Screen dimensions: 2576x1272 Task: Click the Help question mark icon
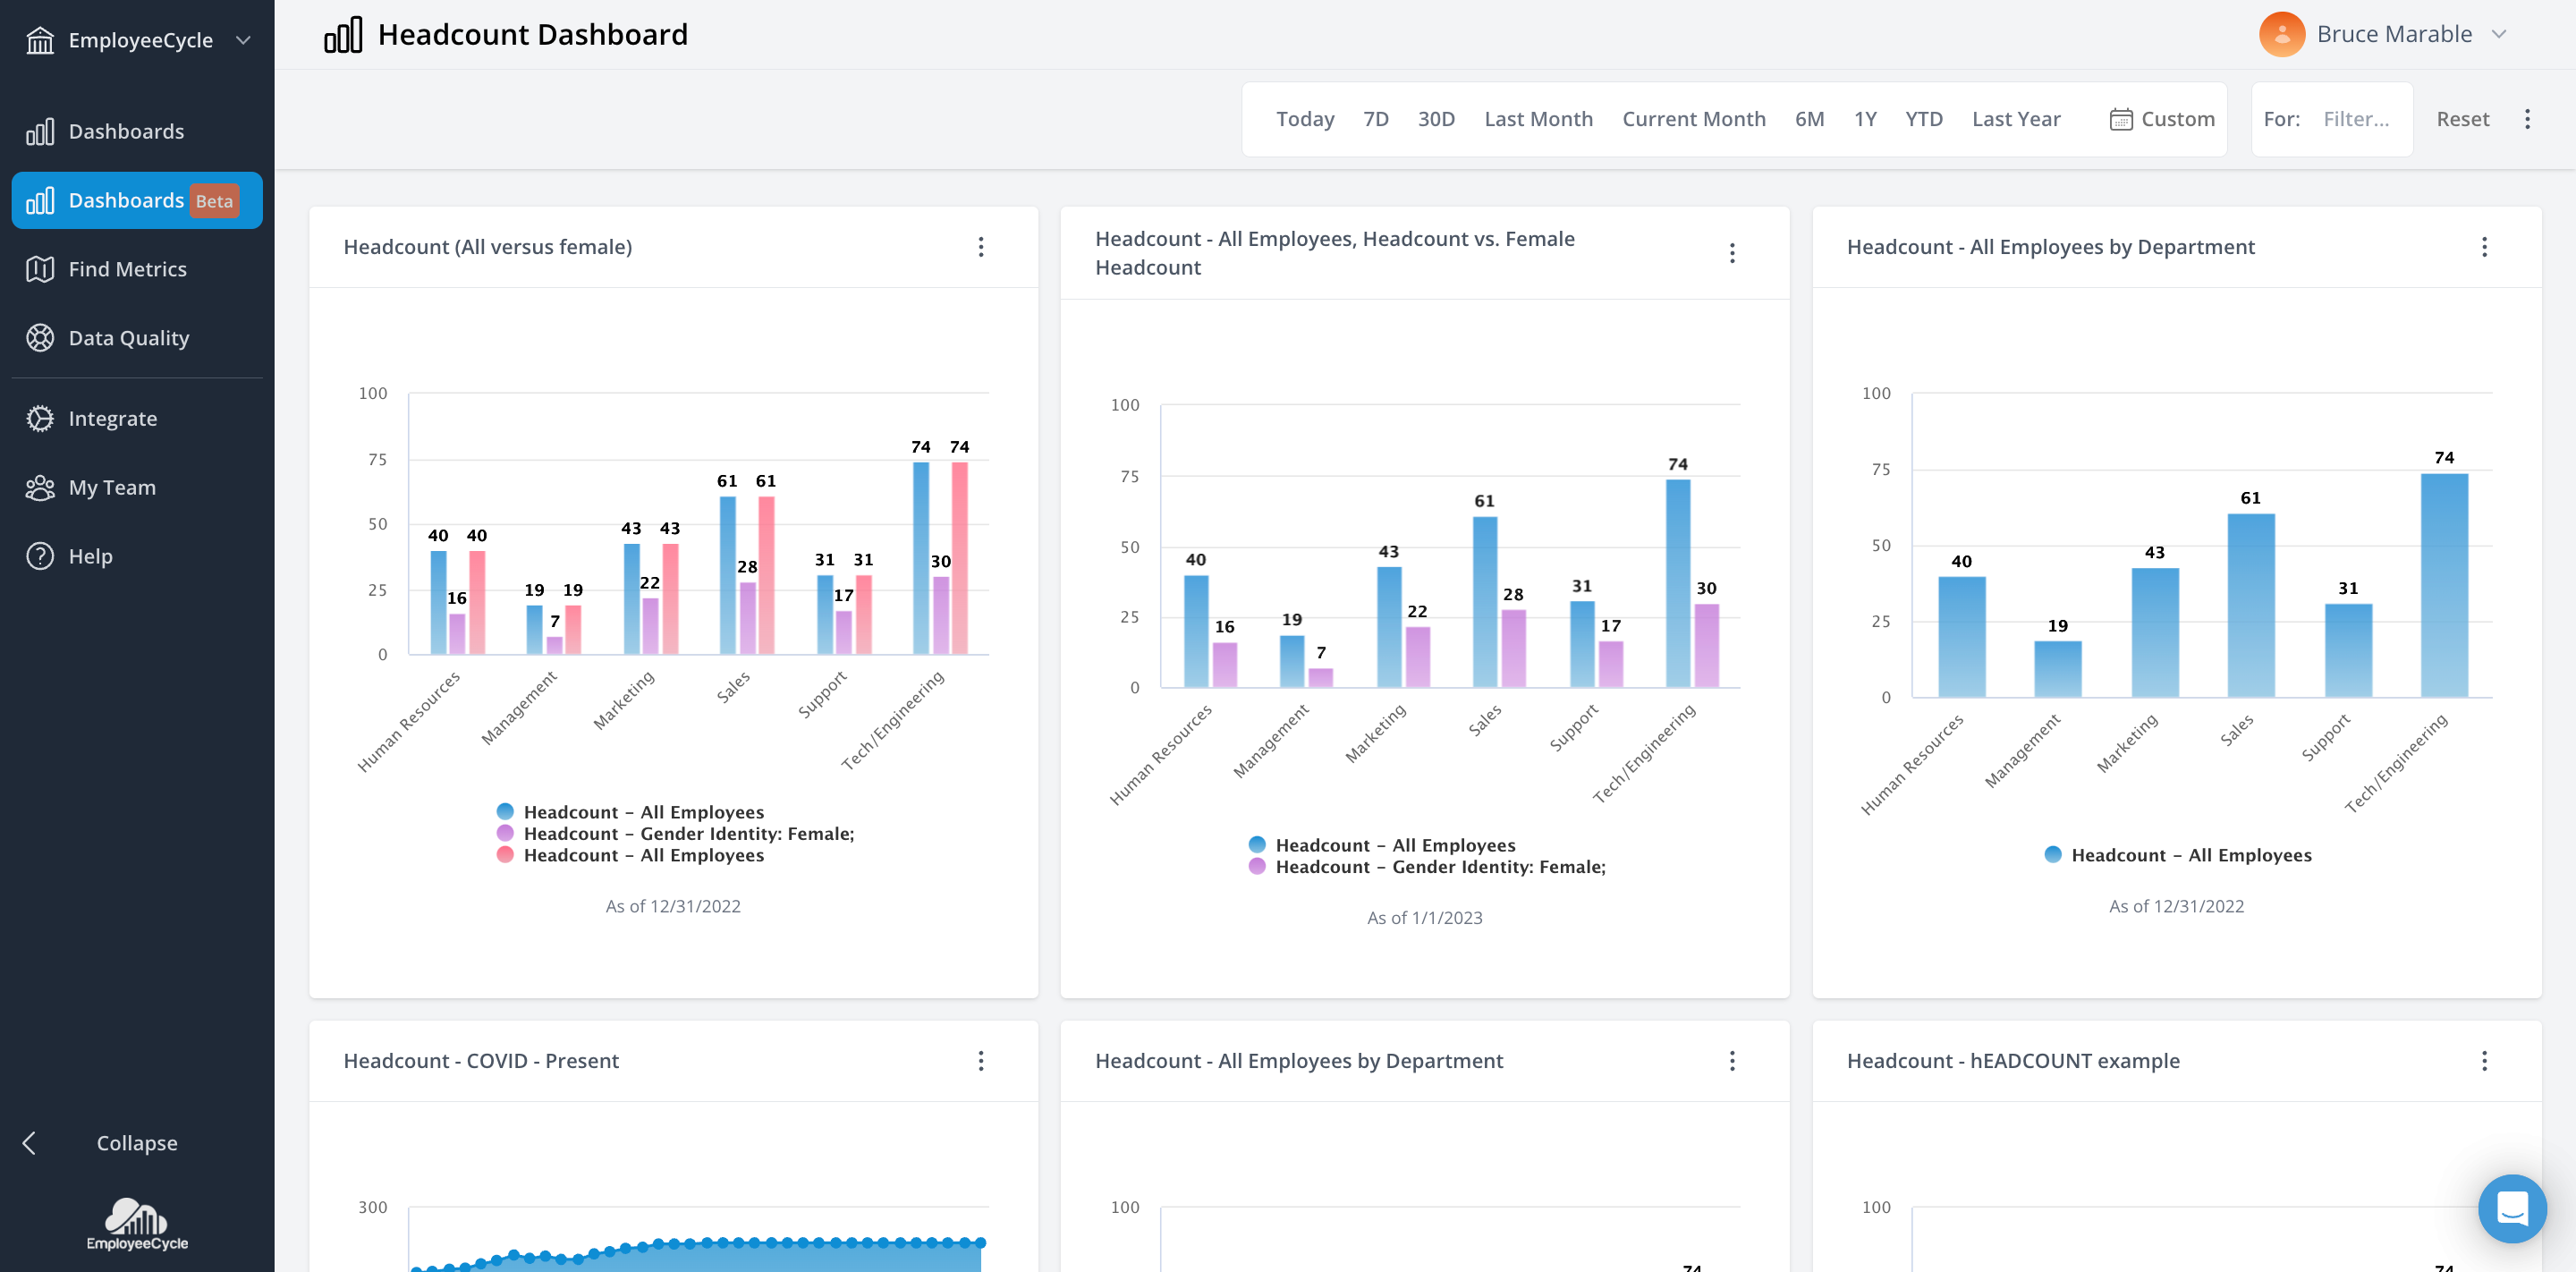(40, 556)
